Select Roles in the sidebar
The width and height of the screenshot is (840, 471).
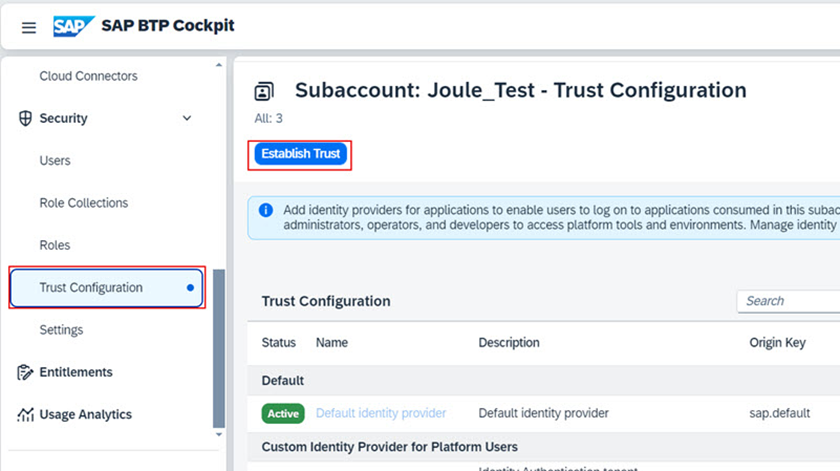(56, 245)
